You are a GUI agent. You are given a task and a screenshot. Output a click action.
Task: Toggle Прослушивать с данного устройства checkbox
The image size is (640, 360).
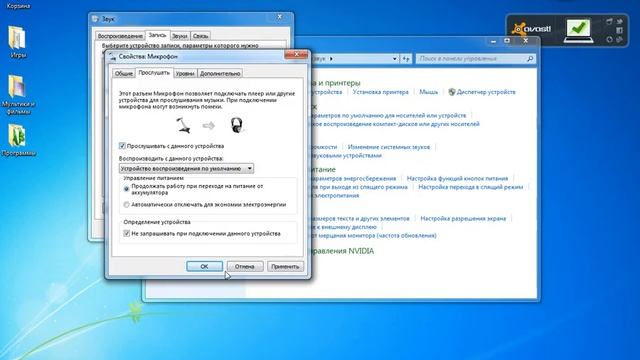[x=122, y=146]
